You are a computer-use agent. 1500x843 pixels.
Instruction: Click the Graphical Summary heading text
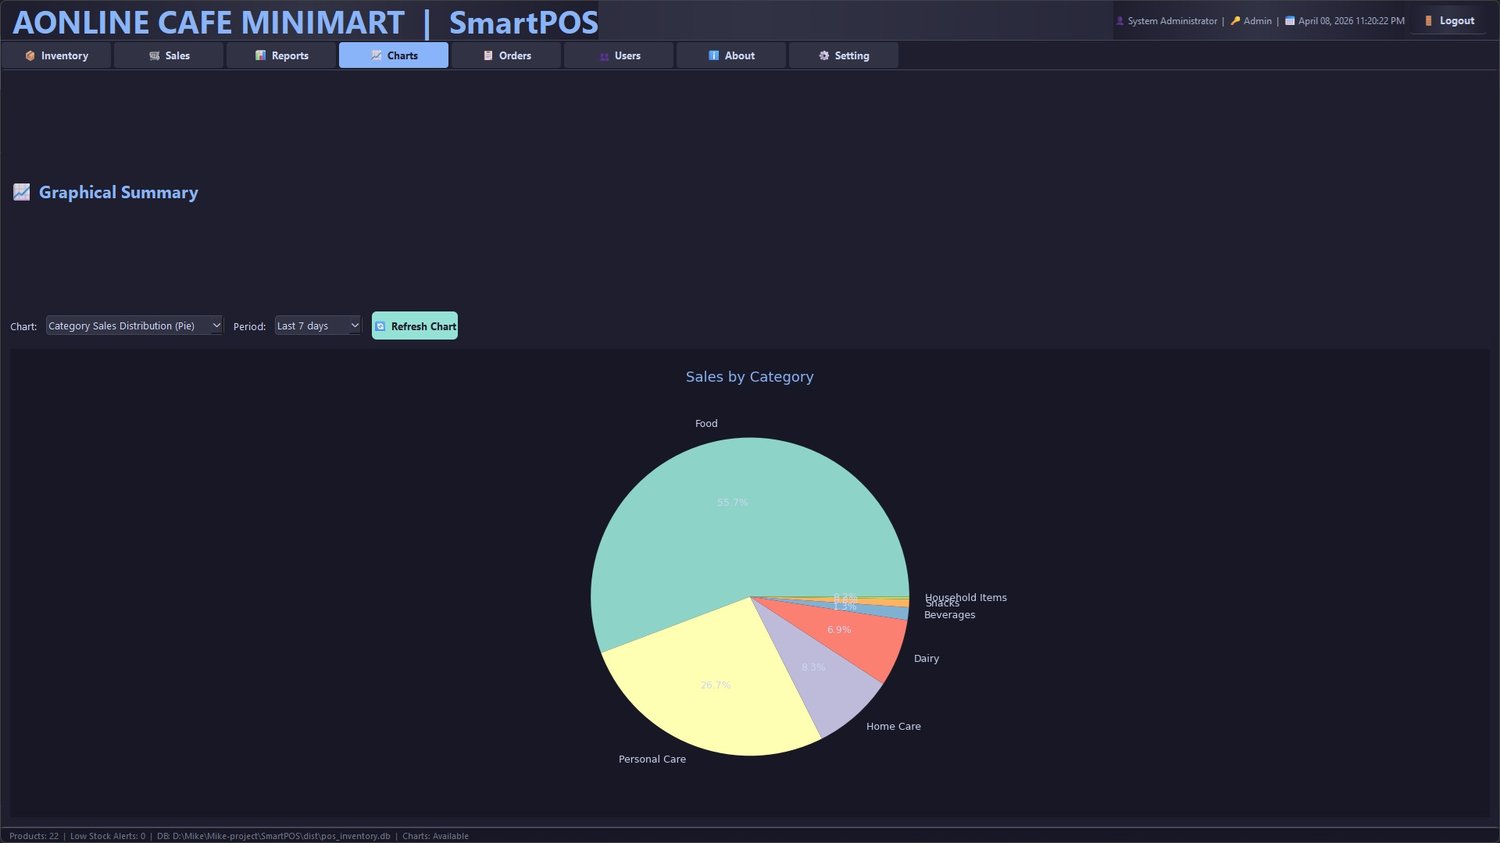click(118, 192)
